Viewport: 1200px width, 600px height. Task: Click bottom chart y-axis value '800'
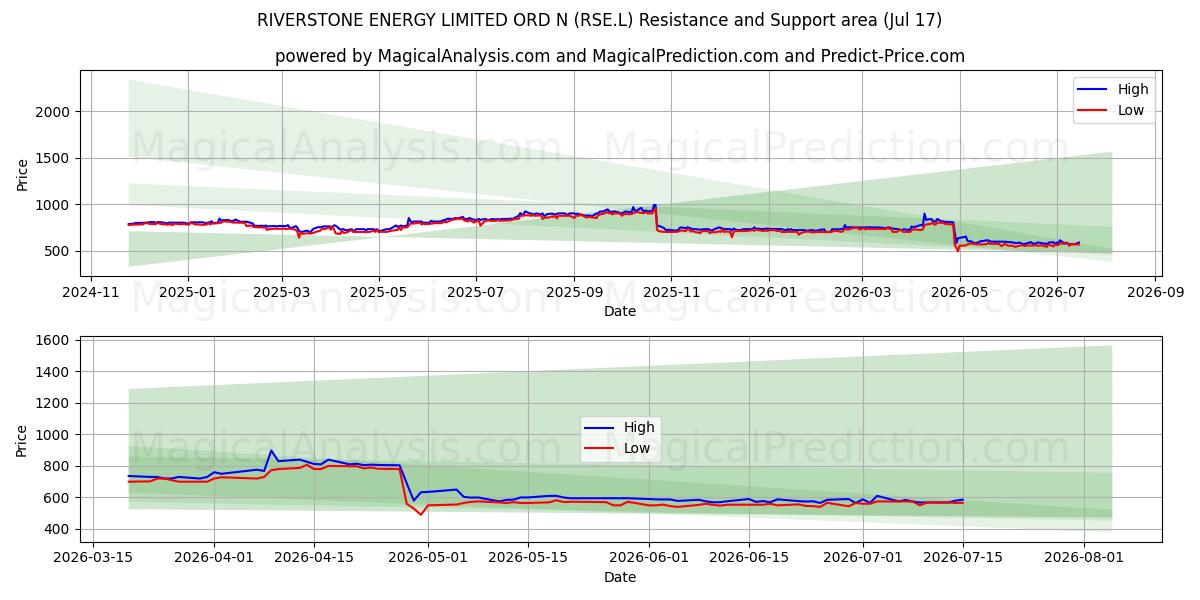[58, 466]
